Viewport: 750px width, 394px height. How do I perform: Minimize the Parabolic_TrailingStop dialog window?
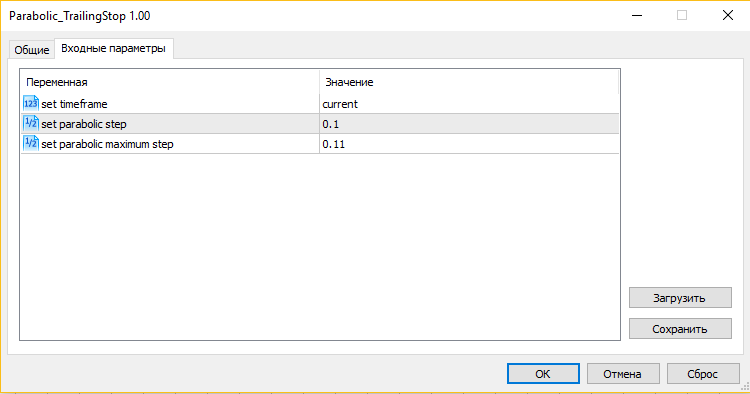(x=637, y=15)
